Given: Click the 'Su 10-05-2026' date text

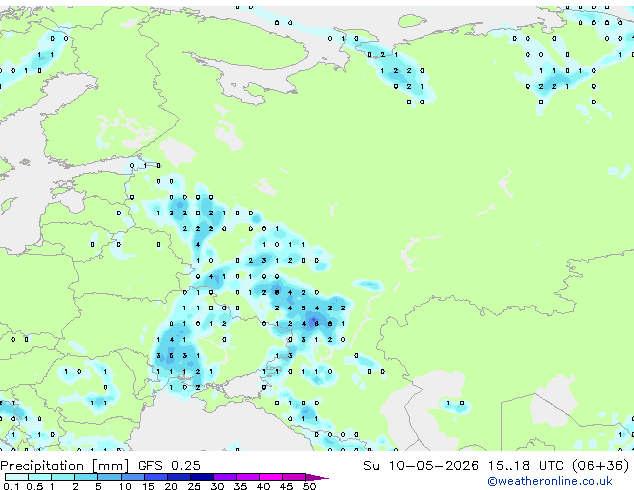Looking at the screenshot, I should click(x=421, y=466).
